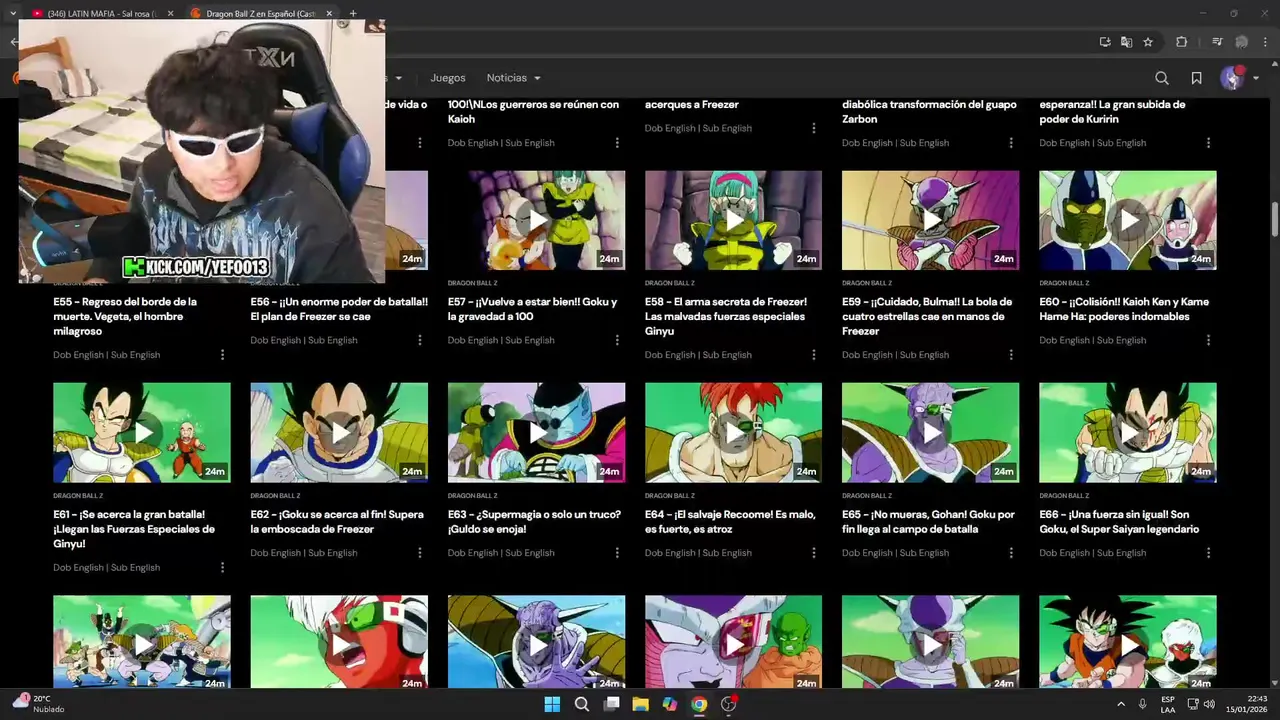Viewport: 1280px width, 720px height.
Task: Open more options for episode E56
Action: pyautogui.click(x=419, y=340)
